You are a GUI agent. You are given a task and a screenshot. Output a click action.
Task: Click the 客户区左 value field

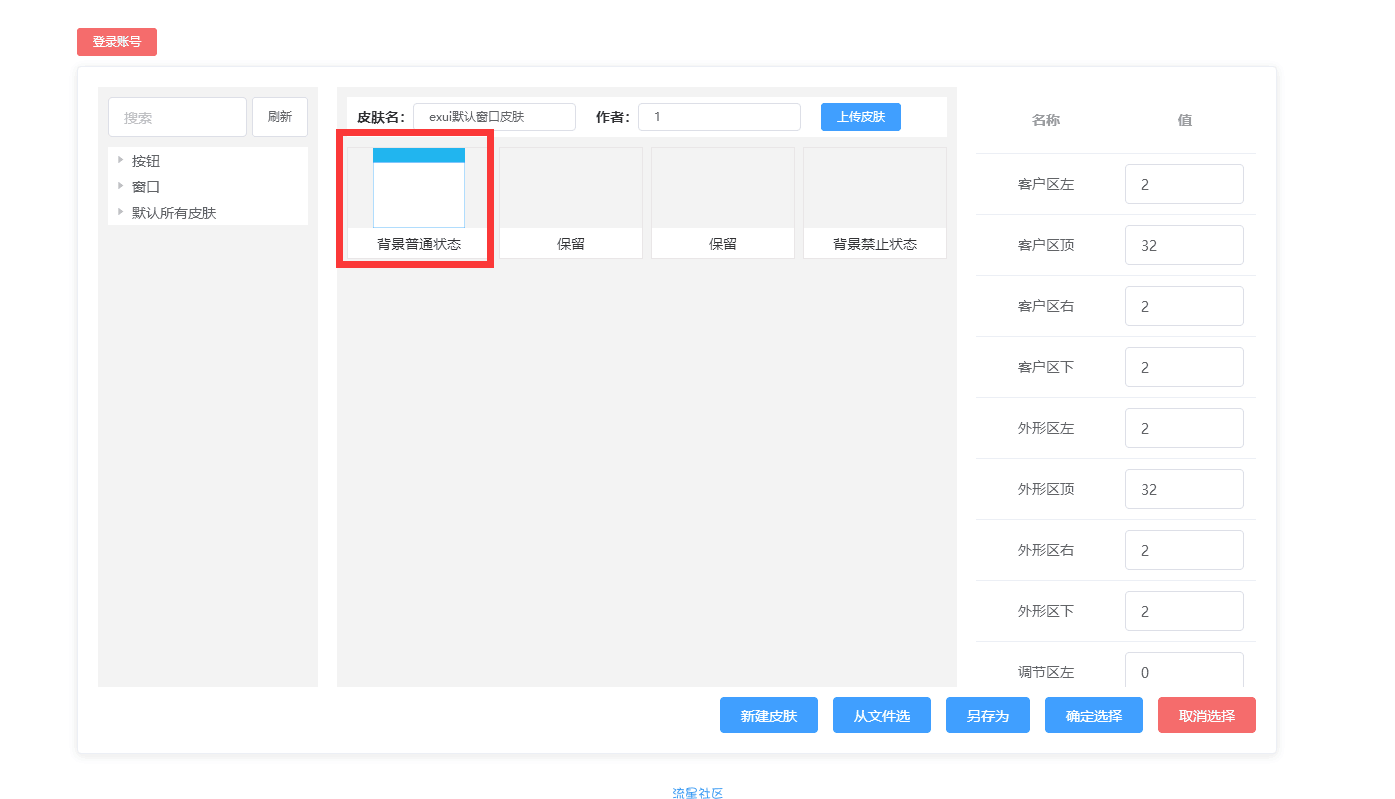click(x=1183, y=185)
